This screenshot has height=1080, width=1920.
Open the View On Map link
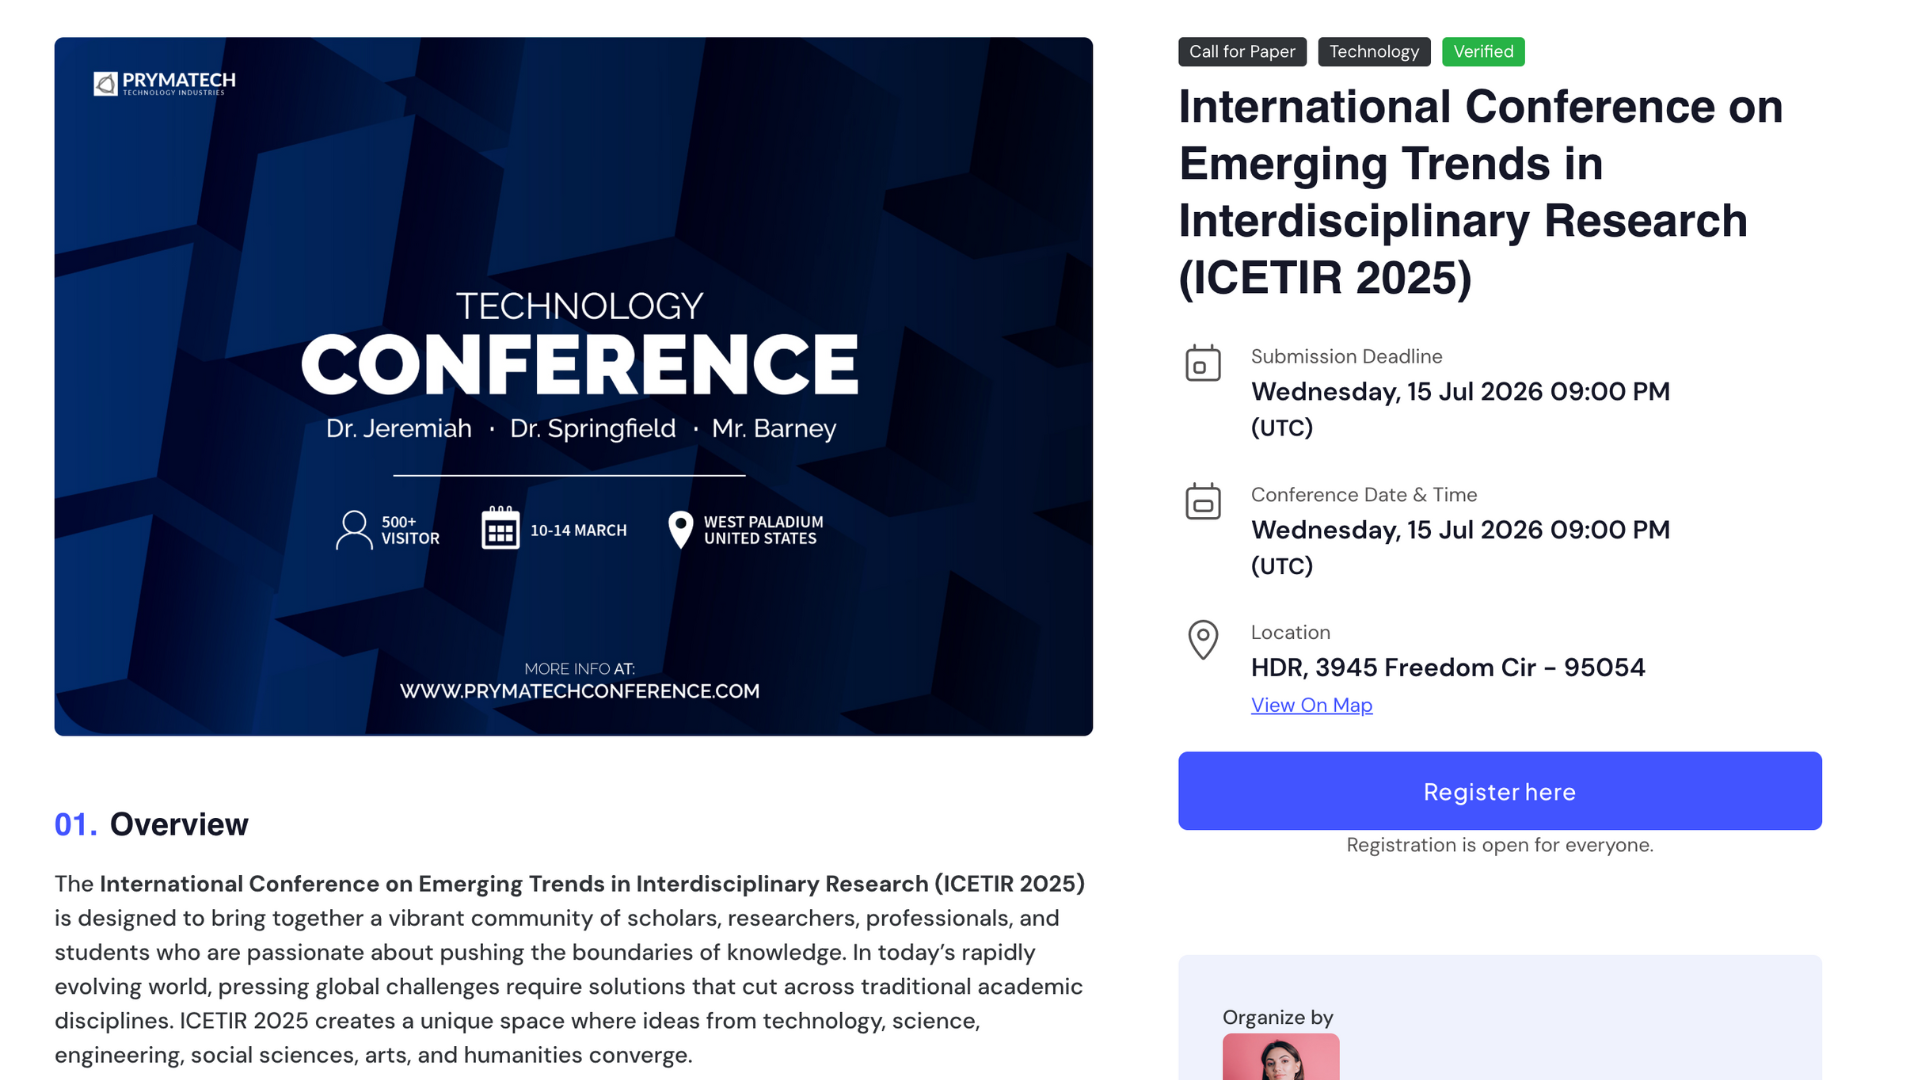coord(1311,705)
